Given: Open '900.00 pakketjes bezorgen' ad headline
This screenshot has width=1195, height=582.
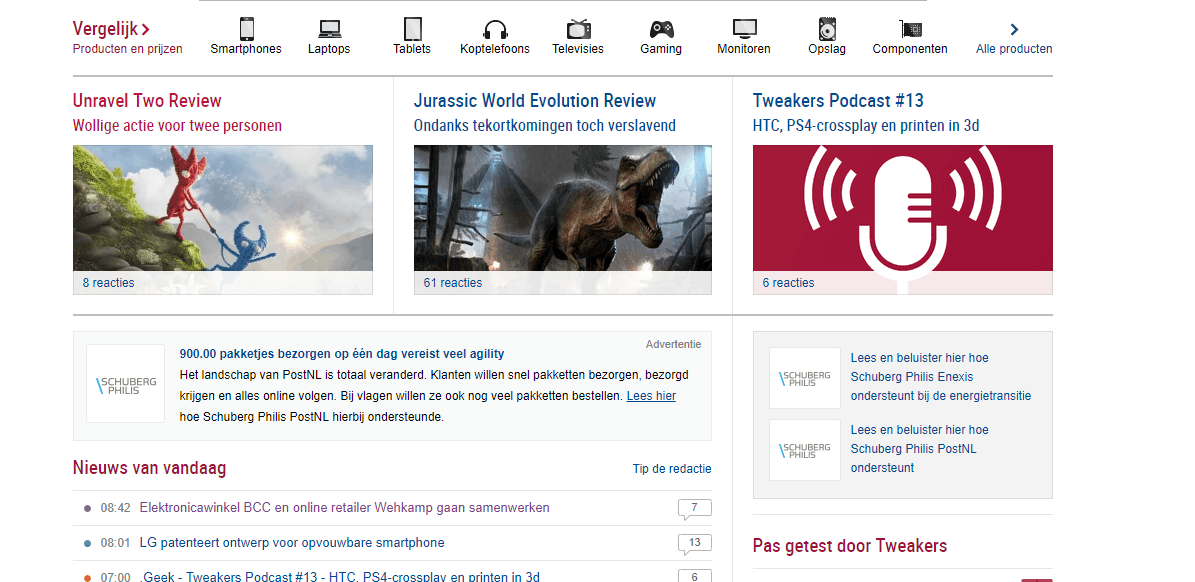Looking at the screenshot, I should click(342, 353).
